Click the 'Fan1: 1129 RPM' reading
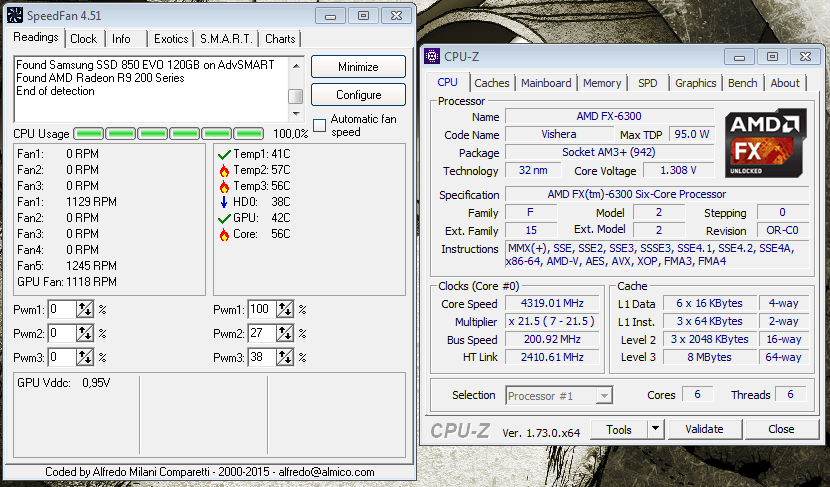The height and width of the screenshot is (487, 830). click(67, 202)
